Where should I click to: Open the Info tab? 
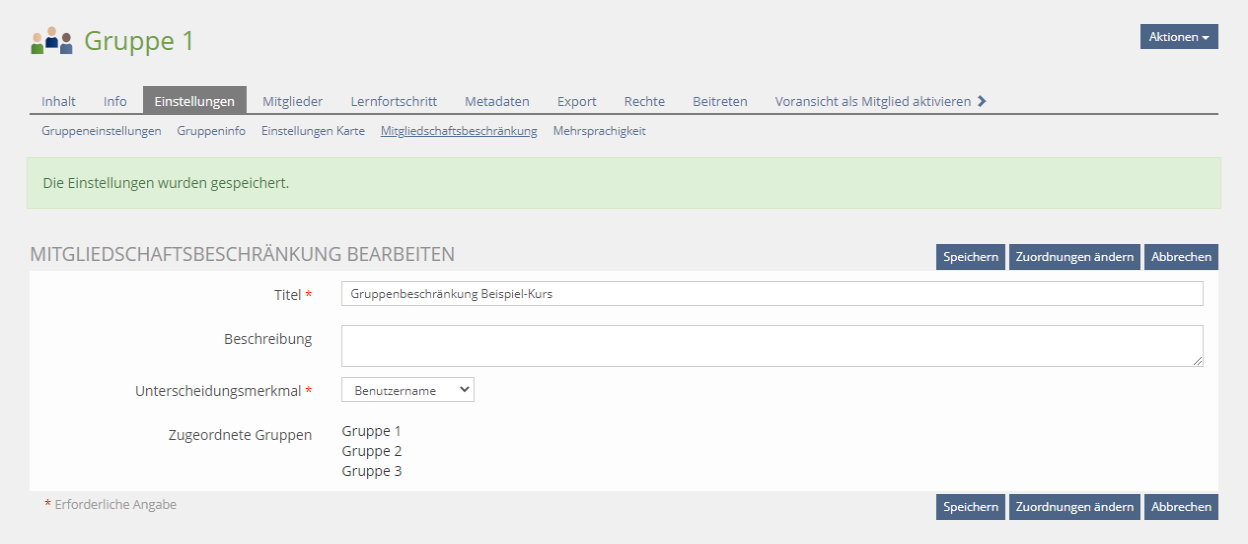(115, 101)
